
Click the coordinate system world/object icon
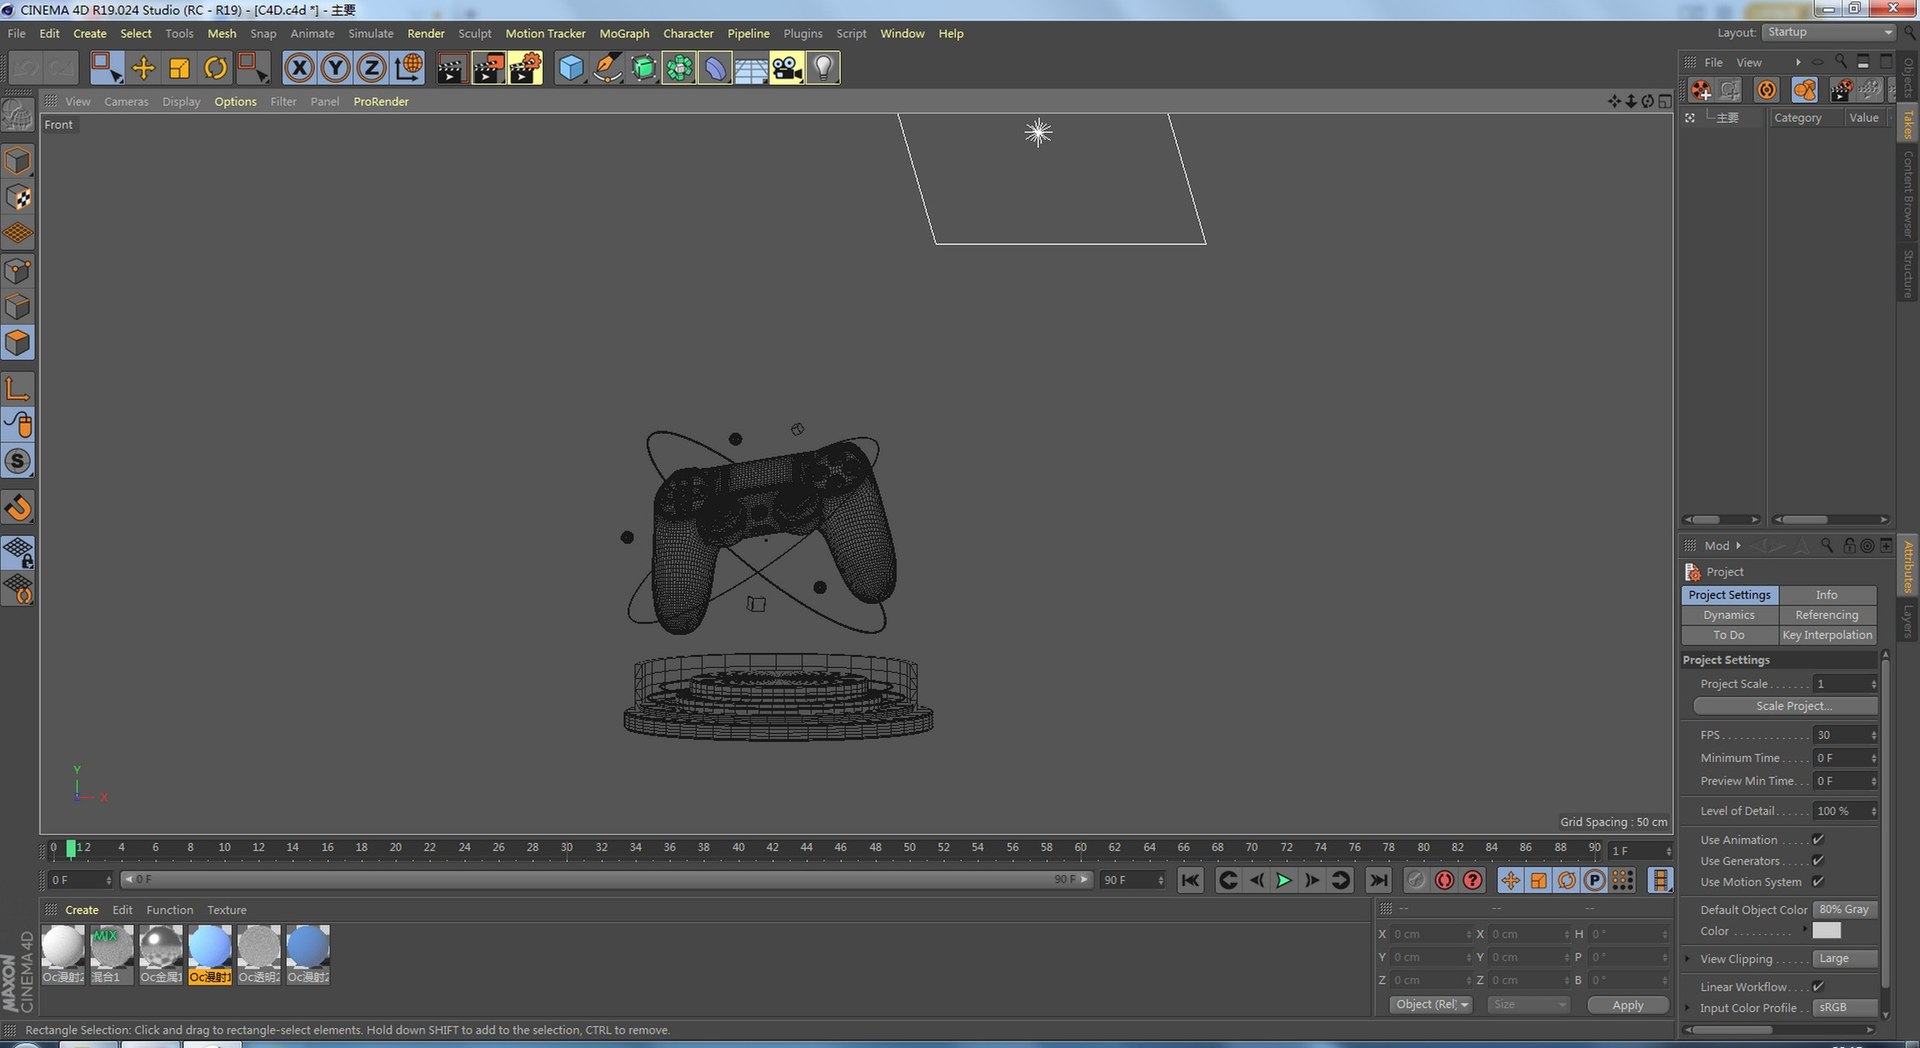pyautogui.click(x=408, y=68)
